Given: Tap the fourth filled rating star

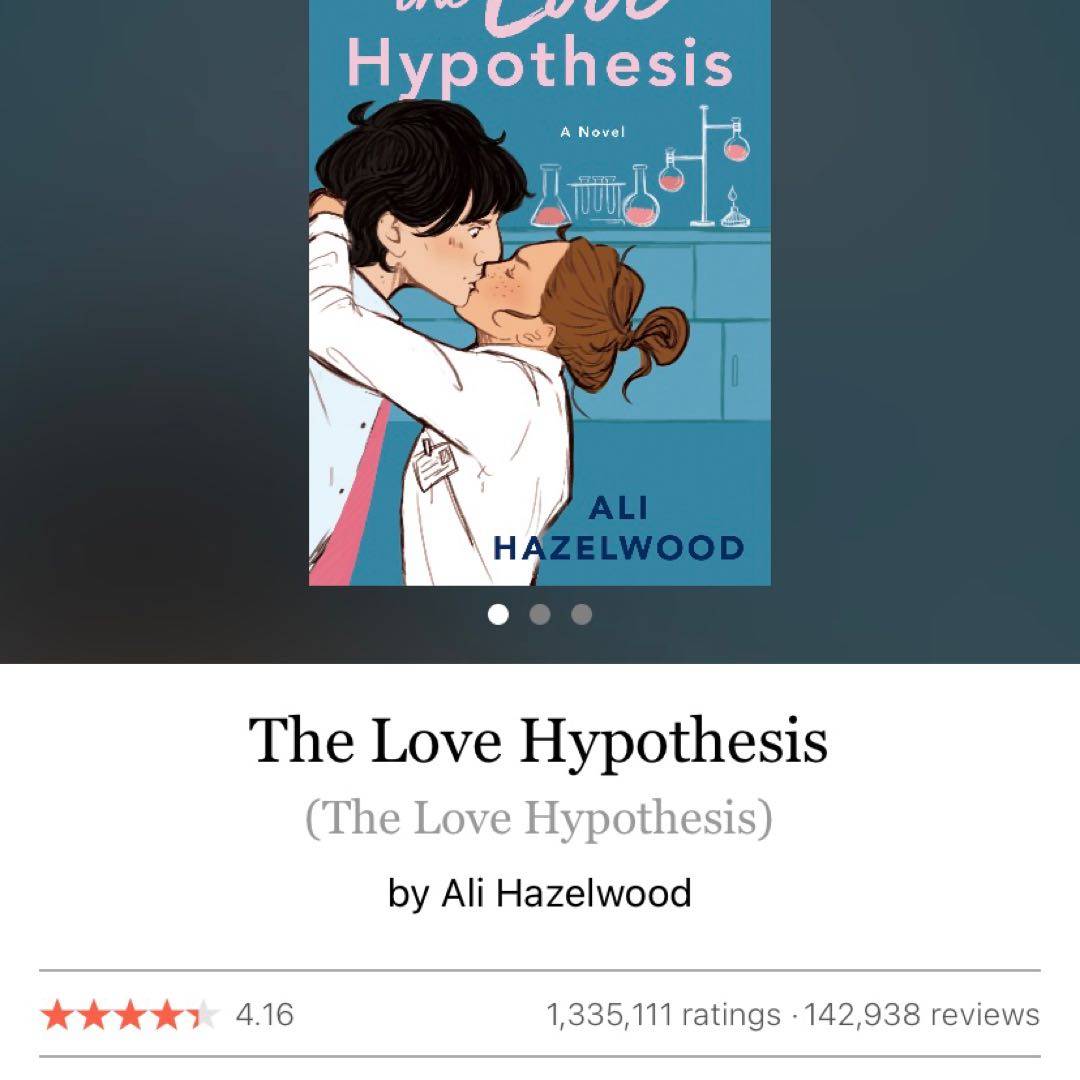Looking at the screenshot, I should (167, 1015).
